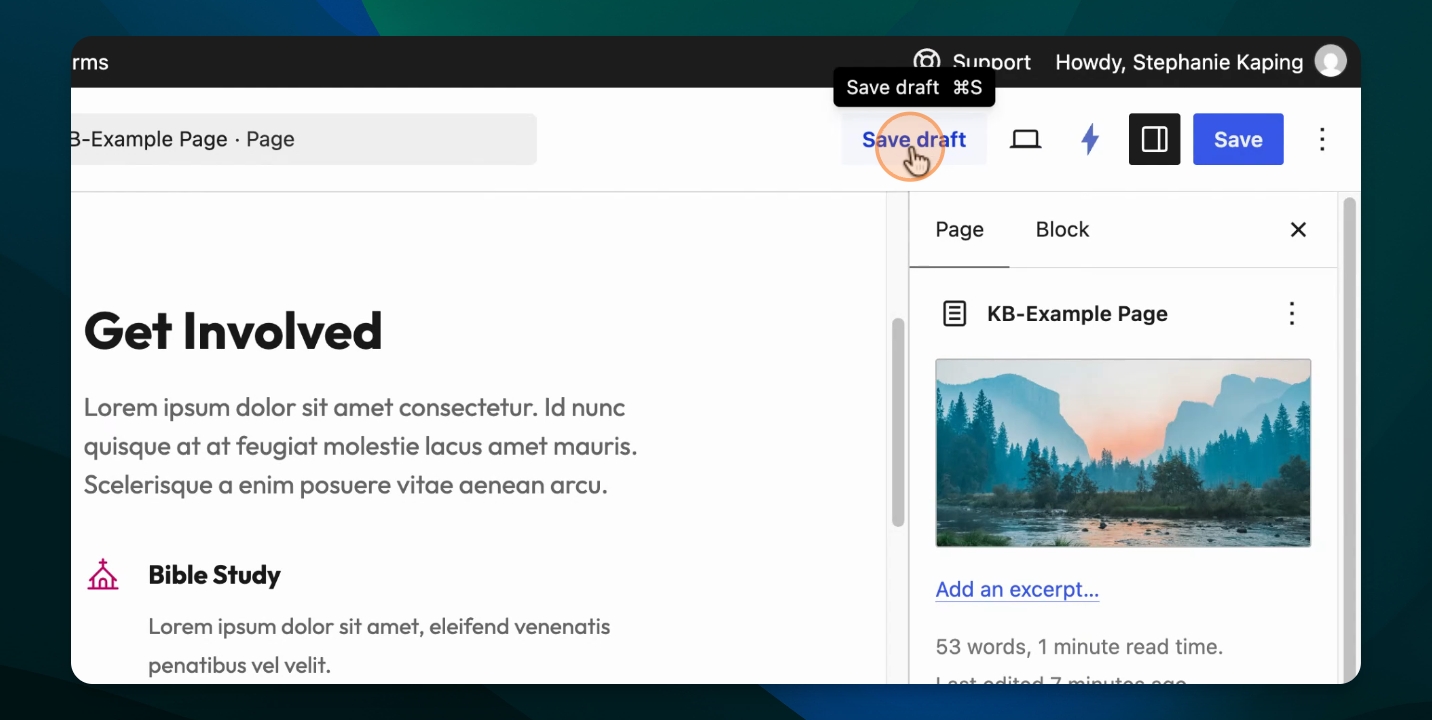Switch to the Block tab

[x=1062, y=230]
